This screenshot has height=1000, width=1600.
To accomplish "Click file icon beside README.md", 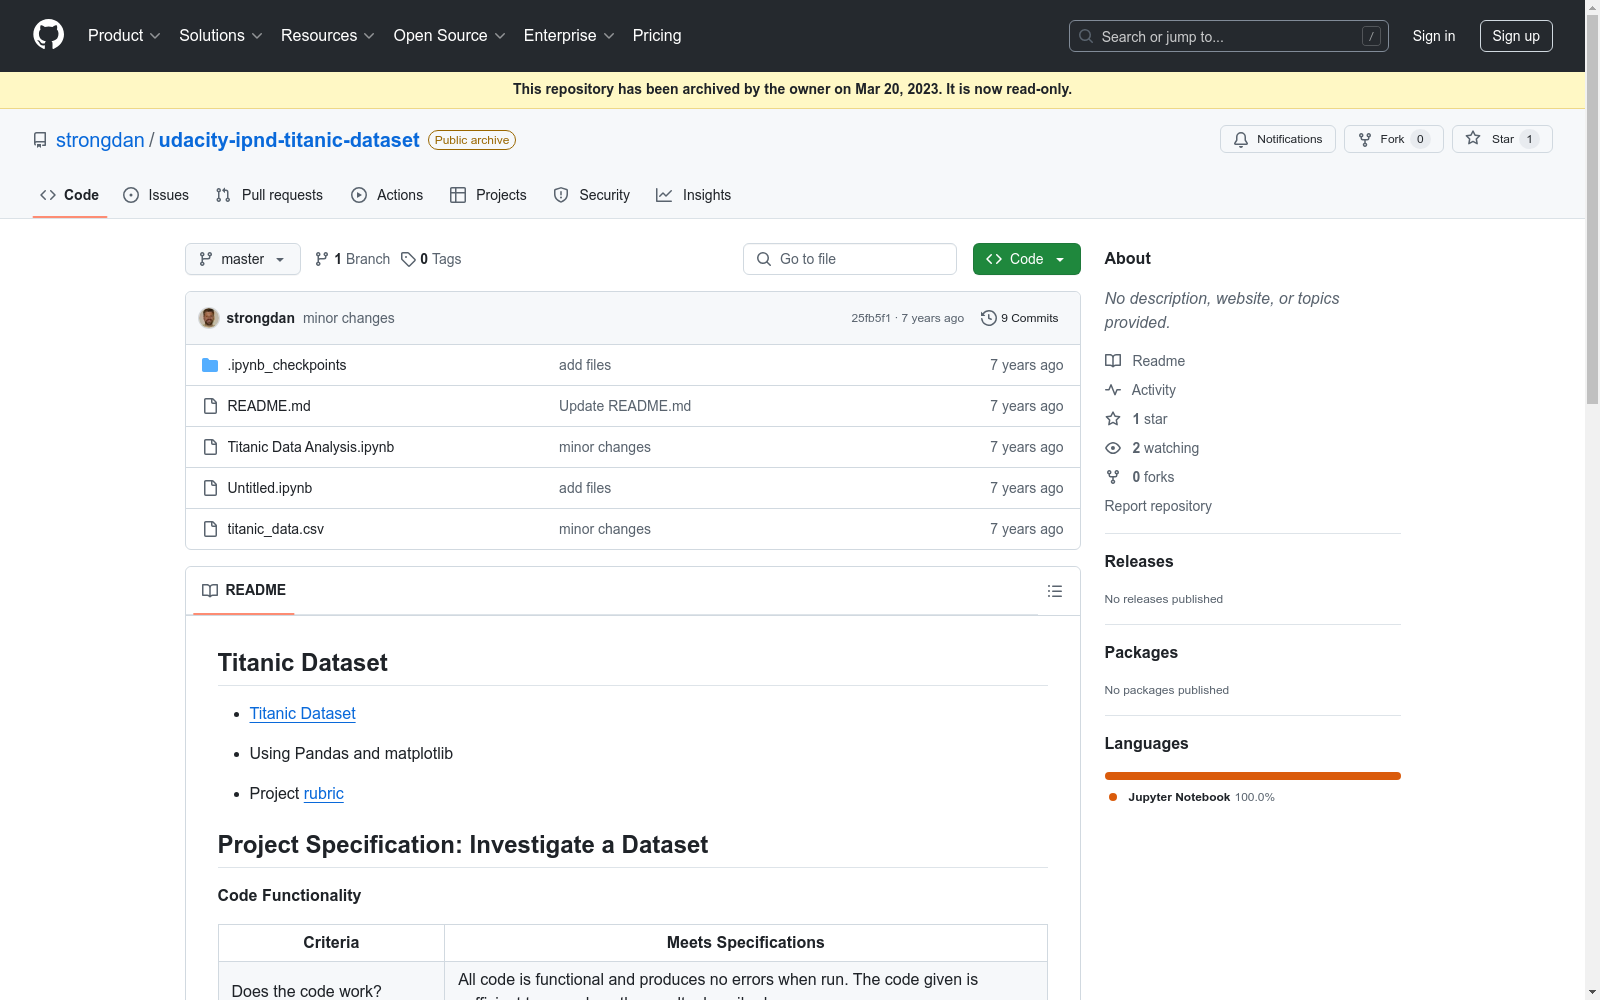I will 210,406.
